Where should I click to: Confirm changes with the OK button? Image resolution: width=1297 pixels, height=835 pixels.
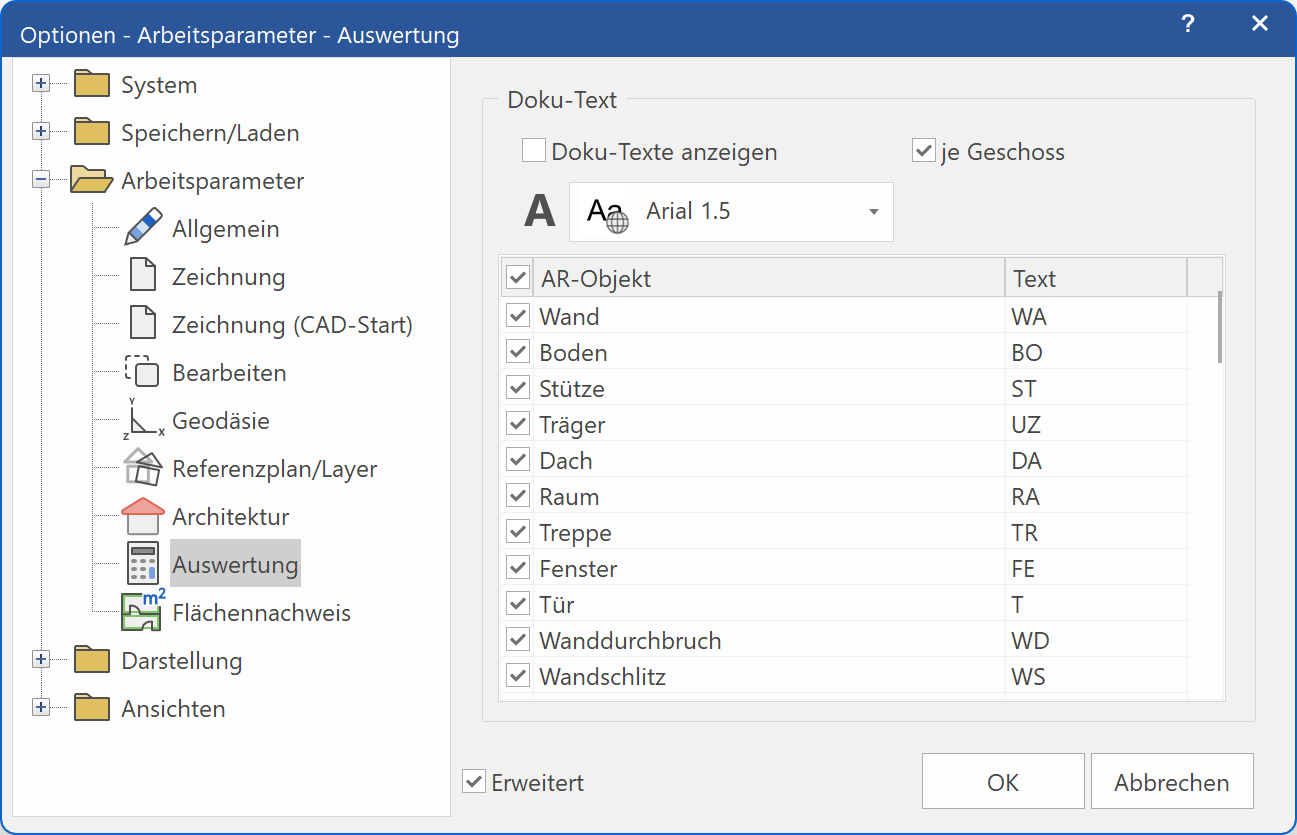(x=1002, y=781)
